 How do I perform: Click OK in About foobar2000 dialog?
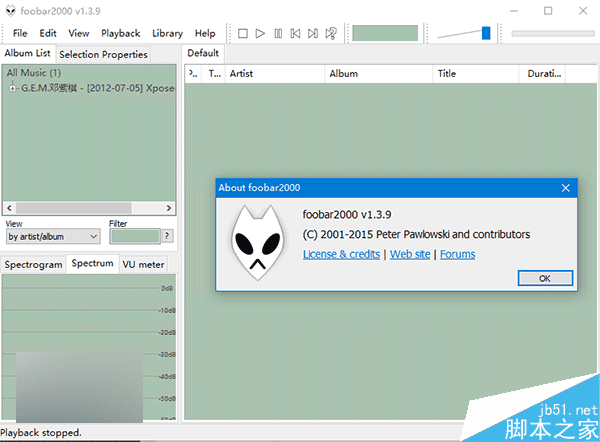(x=545, y=278)
